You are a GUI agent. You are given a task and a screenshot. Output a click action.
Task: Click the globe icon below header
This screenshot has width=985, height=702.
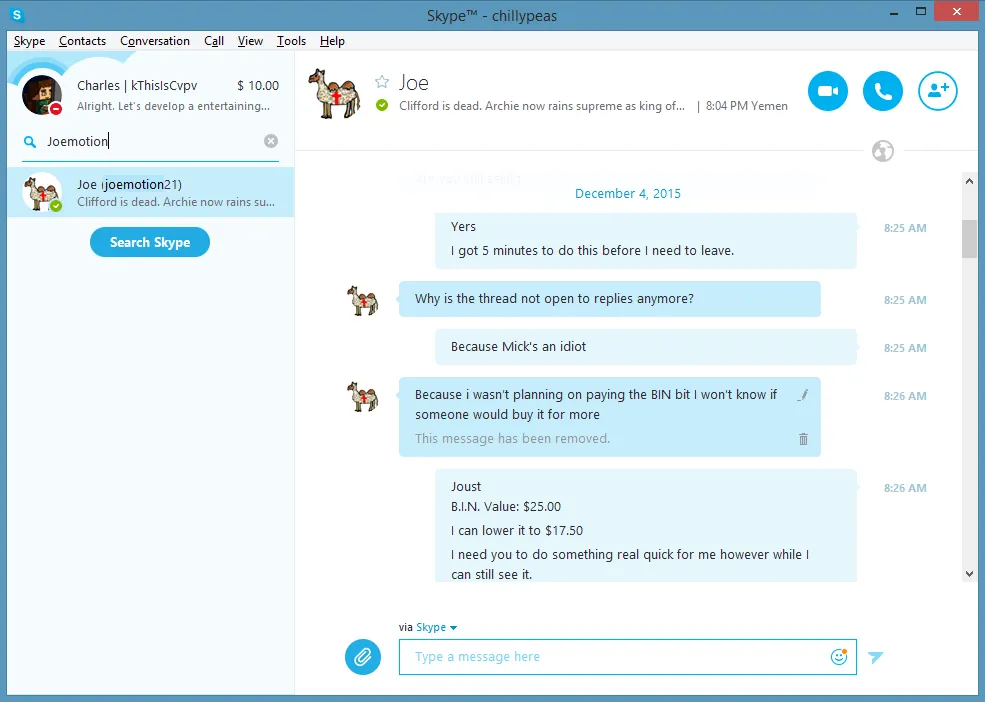click(x=883, y=151)
